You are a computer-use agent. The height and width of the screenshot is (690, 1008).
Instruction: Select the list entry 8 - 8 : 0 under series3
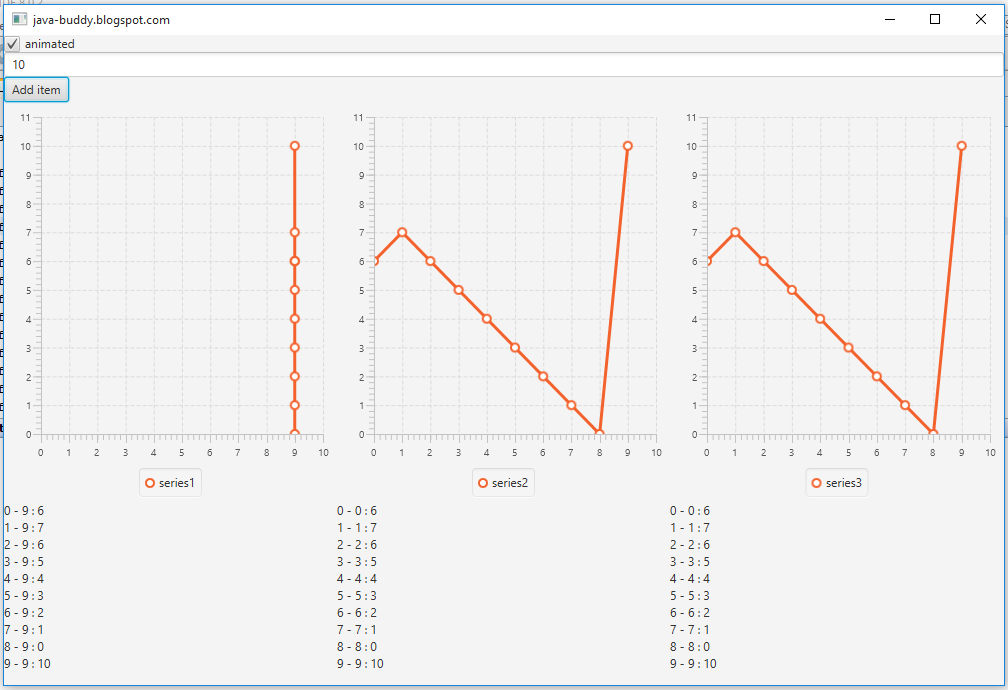click(688, 646)
